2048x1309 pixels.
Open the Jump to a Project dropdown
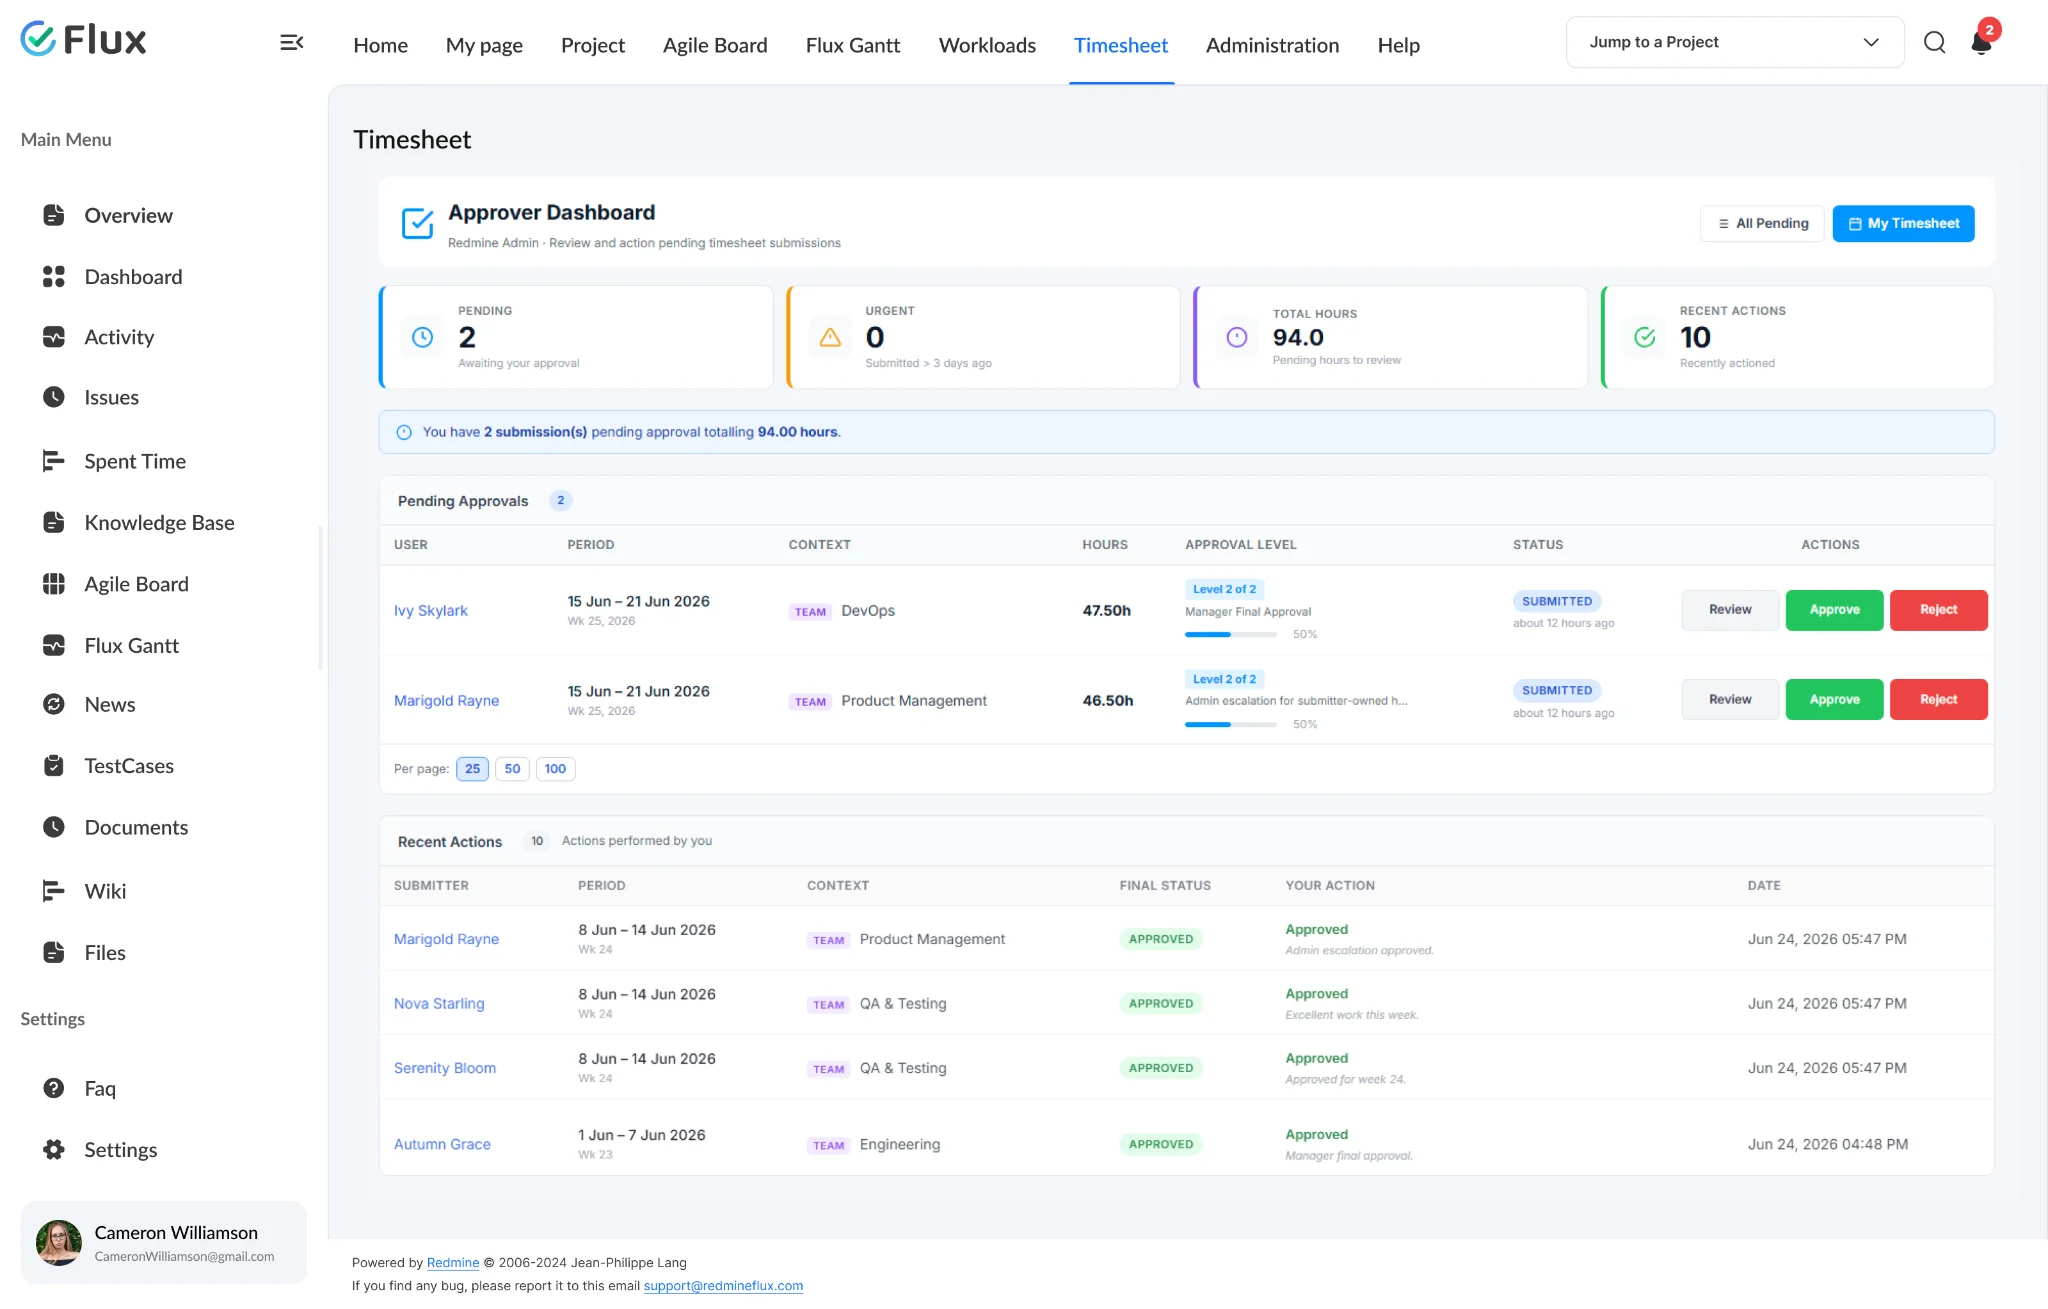point(1734,42)
